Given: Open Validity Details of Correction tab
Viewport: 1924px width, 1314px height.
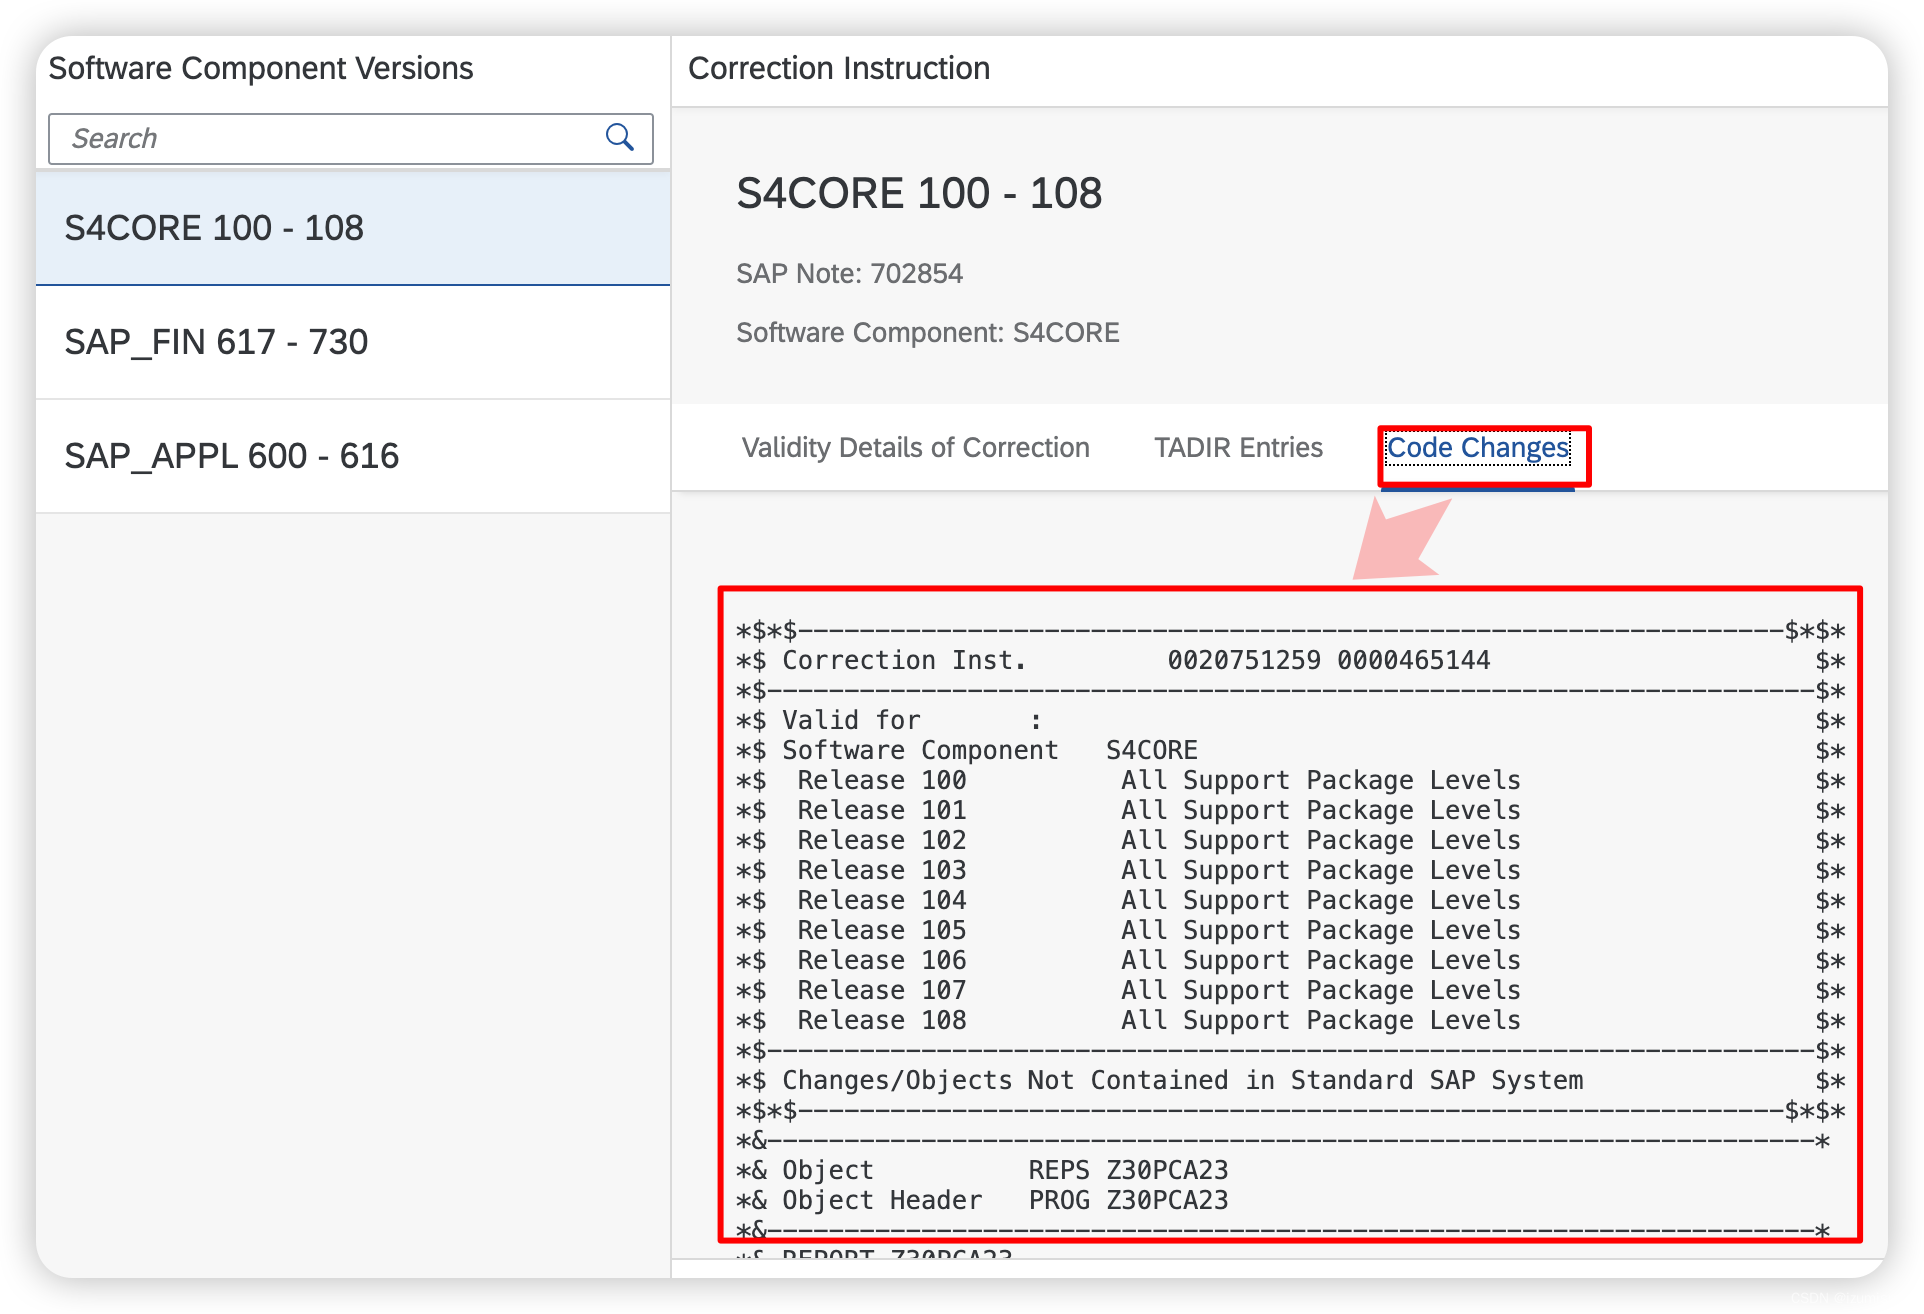Looking at the screenshot, I should pyautogui.click(x=915, y=447).
